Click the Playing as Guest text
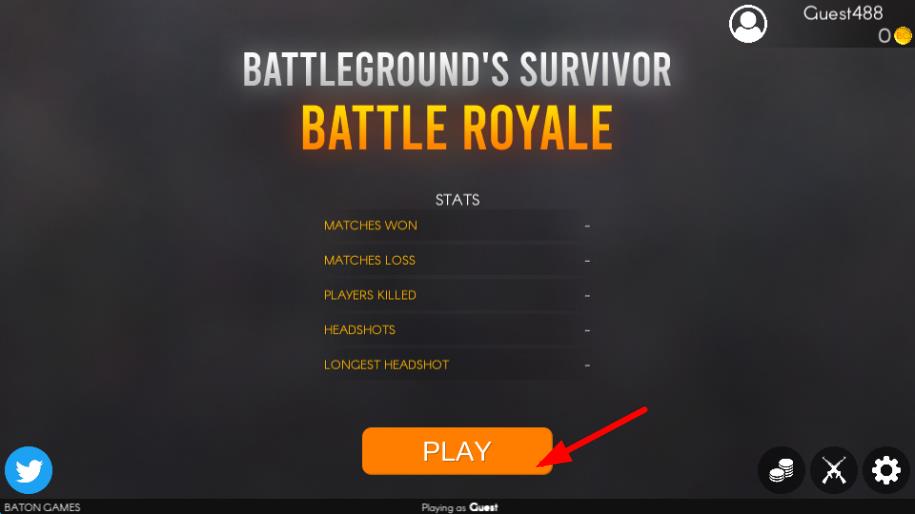 tap(460, 508)
